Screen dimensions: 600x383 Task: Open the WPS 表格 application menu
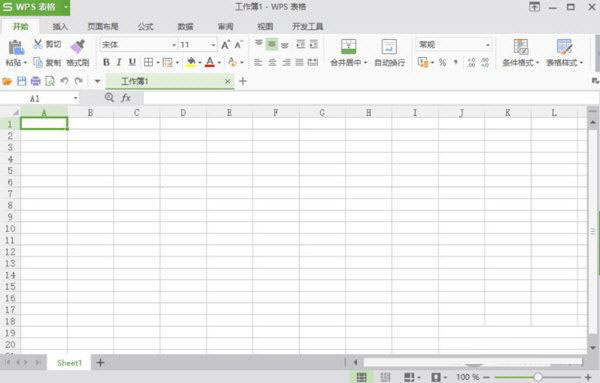[35, 7]
